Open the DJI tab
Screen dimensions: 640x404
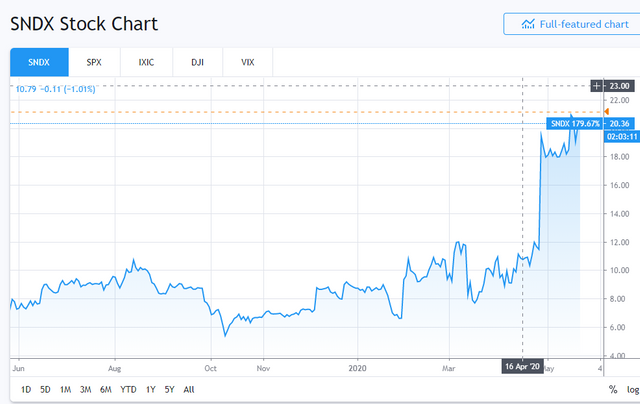tap(198, 62)
